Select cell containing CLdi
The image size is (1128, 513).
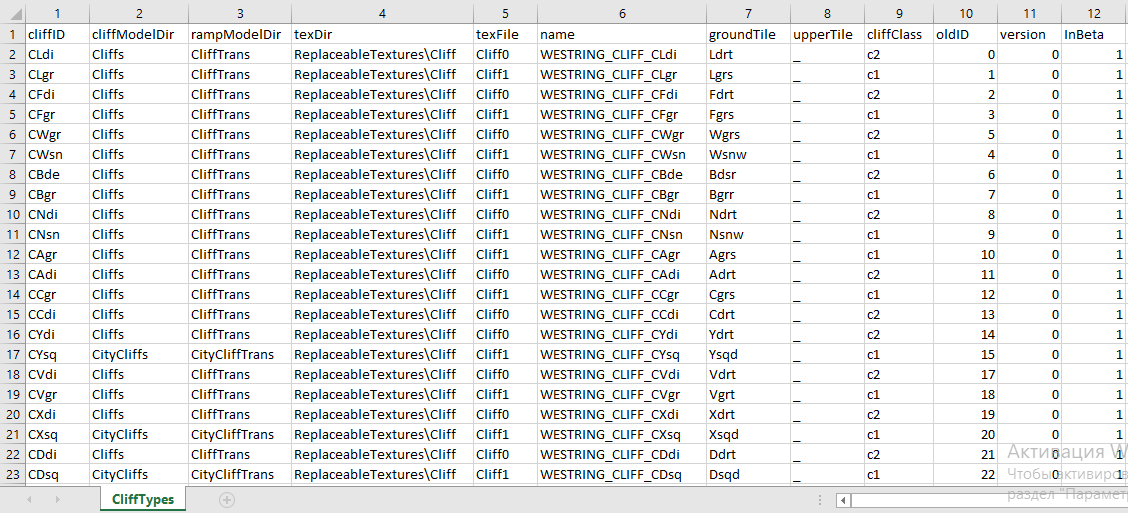(x=57, y=54)
